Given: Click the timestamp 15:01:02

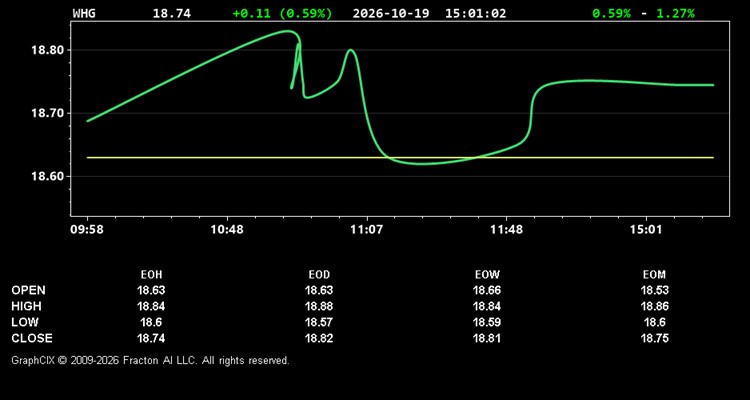Looking at the screenshot, I should point(475,13).
